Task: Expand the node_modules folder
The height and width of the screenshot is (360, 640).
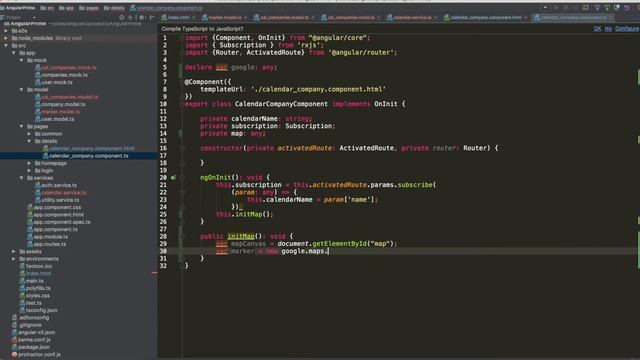Action: coord(6,38)
